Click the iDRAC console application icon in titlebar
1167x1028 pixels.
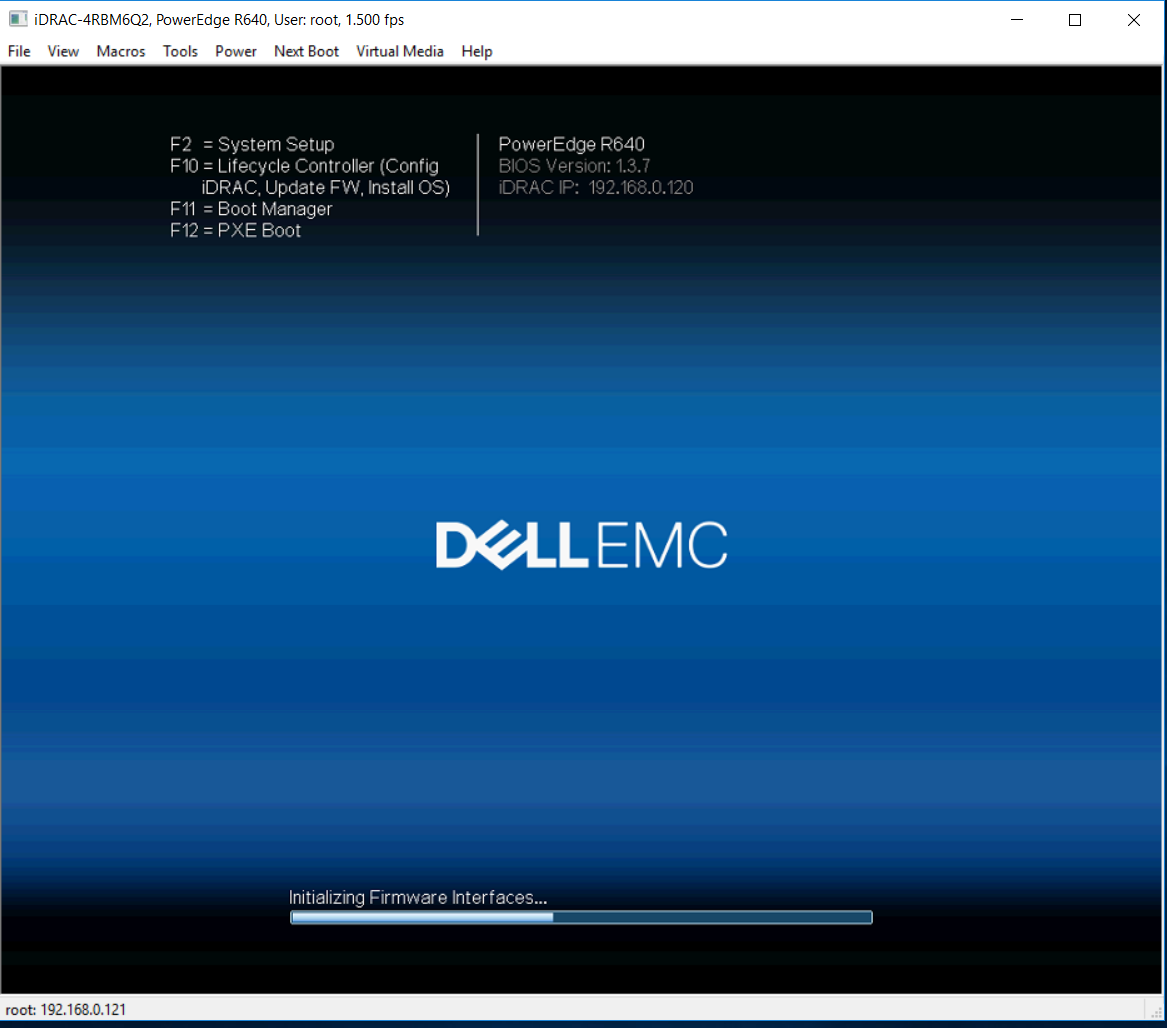click(20, 19)
